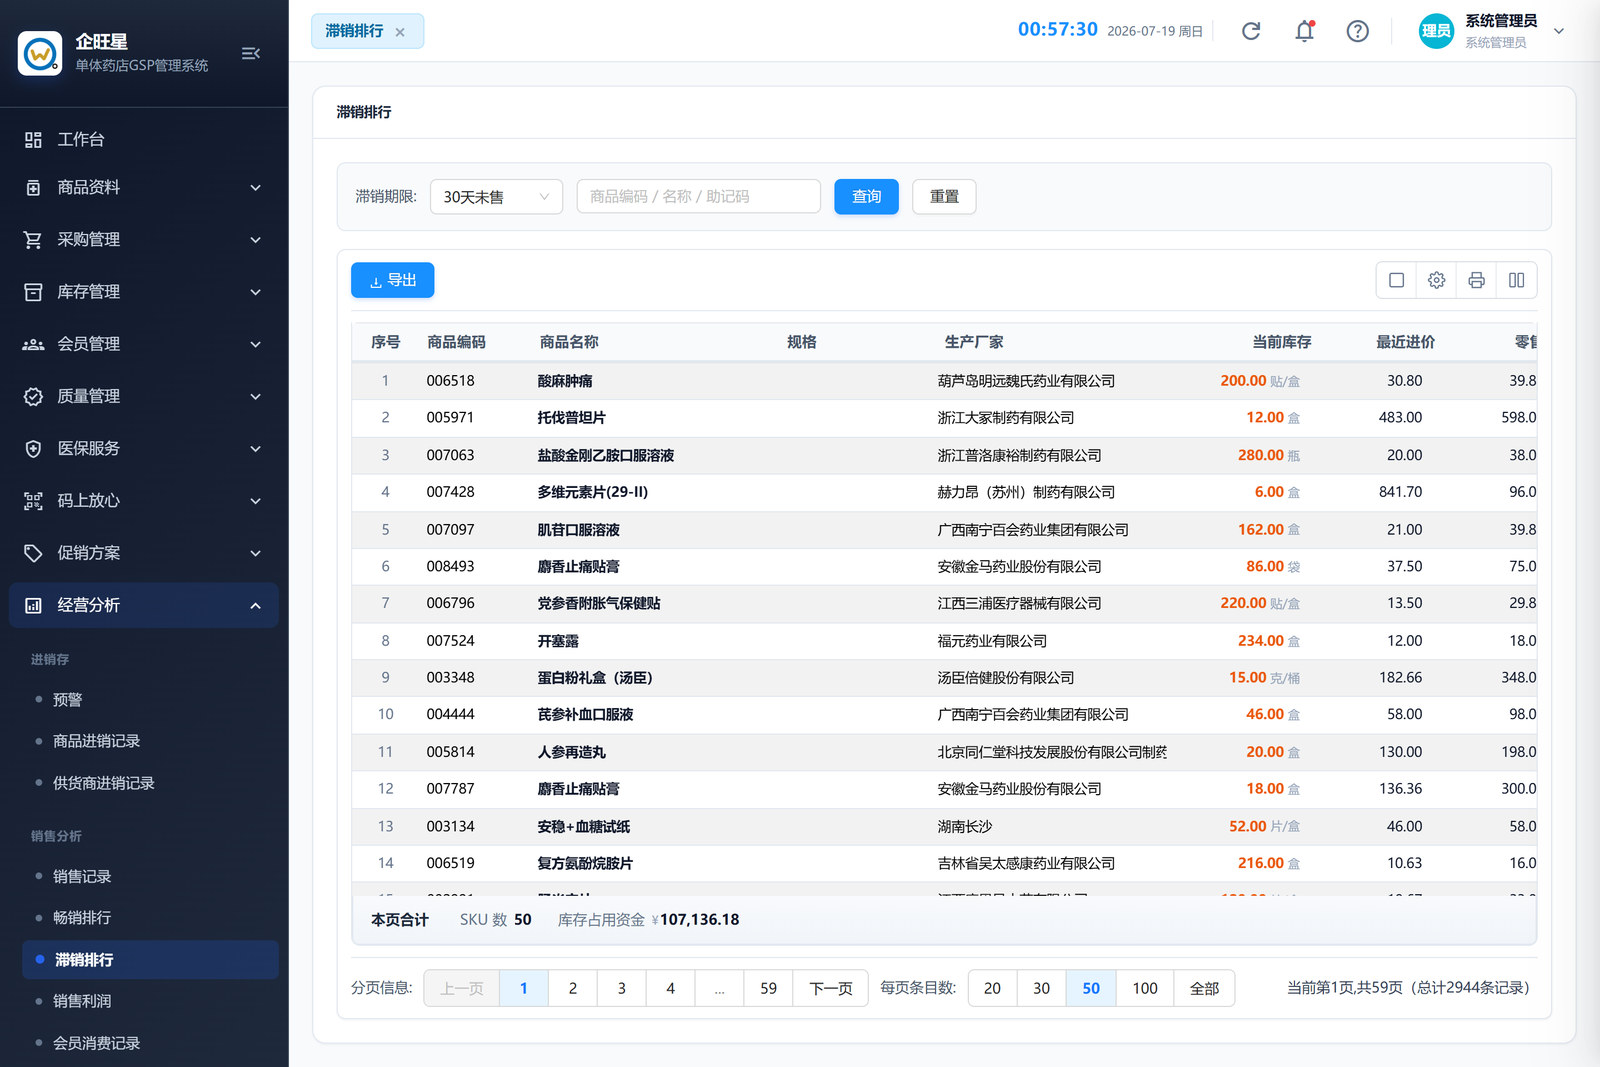Expand 质量管理 menu chevron
Viewport: 1600px width, 1067px height.
[256, 397]
